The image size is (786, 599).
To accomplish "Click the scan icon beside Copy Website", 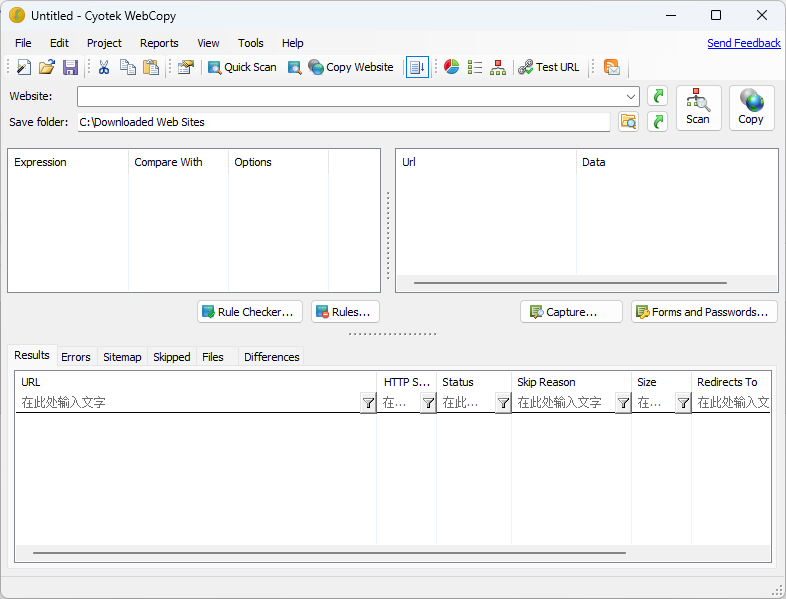I will click(x=294, y=67).
